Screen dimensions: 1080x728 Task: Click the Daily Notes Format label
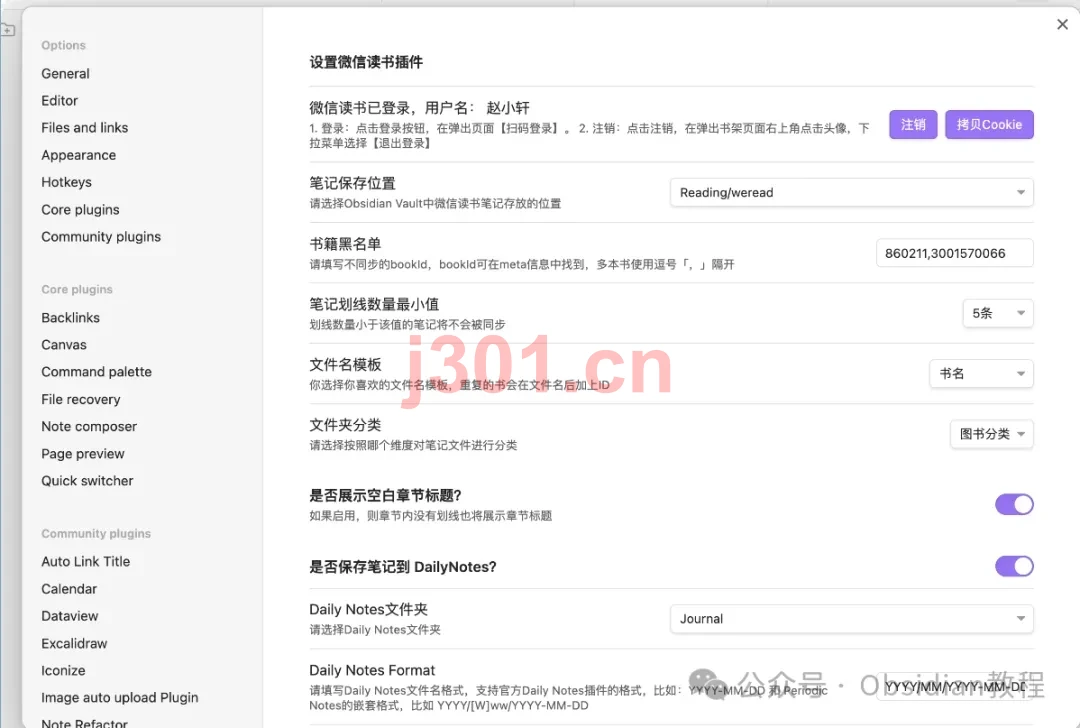click(372, 670)
